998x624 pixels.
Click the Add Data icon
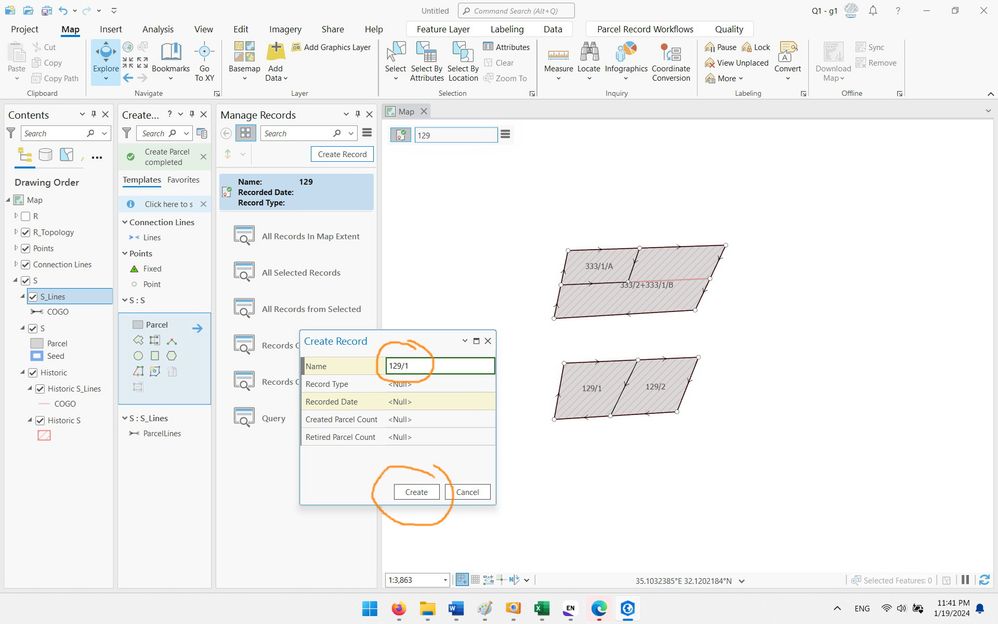pos(276,52)
